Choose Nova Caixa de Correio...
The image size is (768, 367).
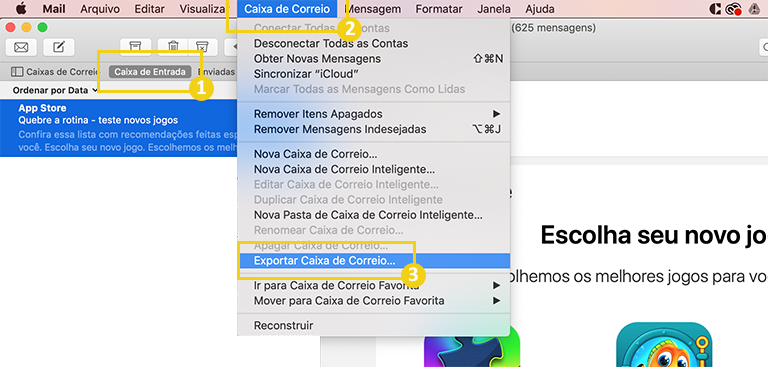[374, 154]
